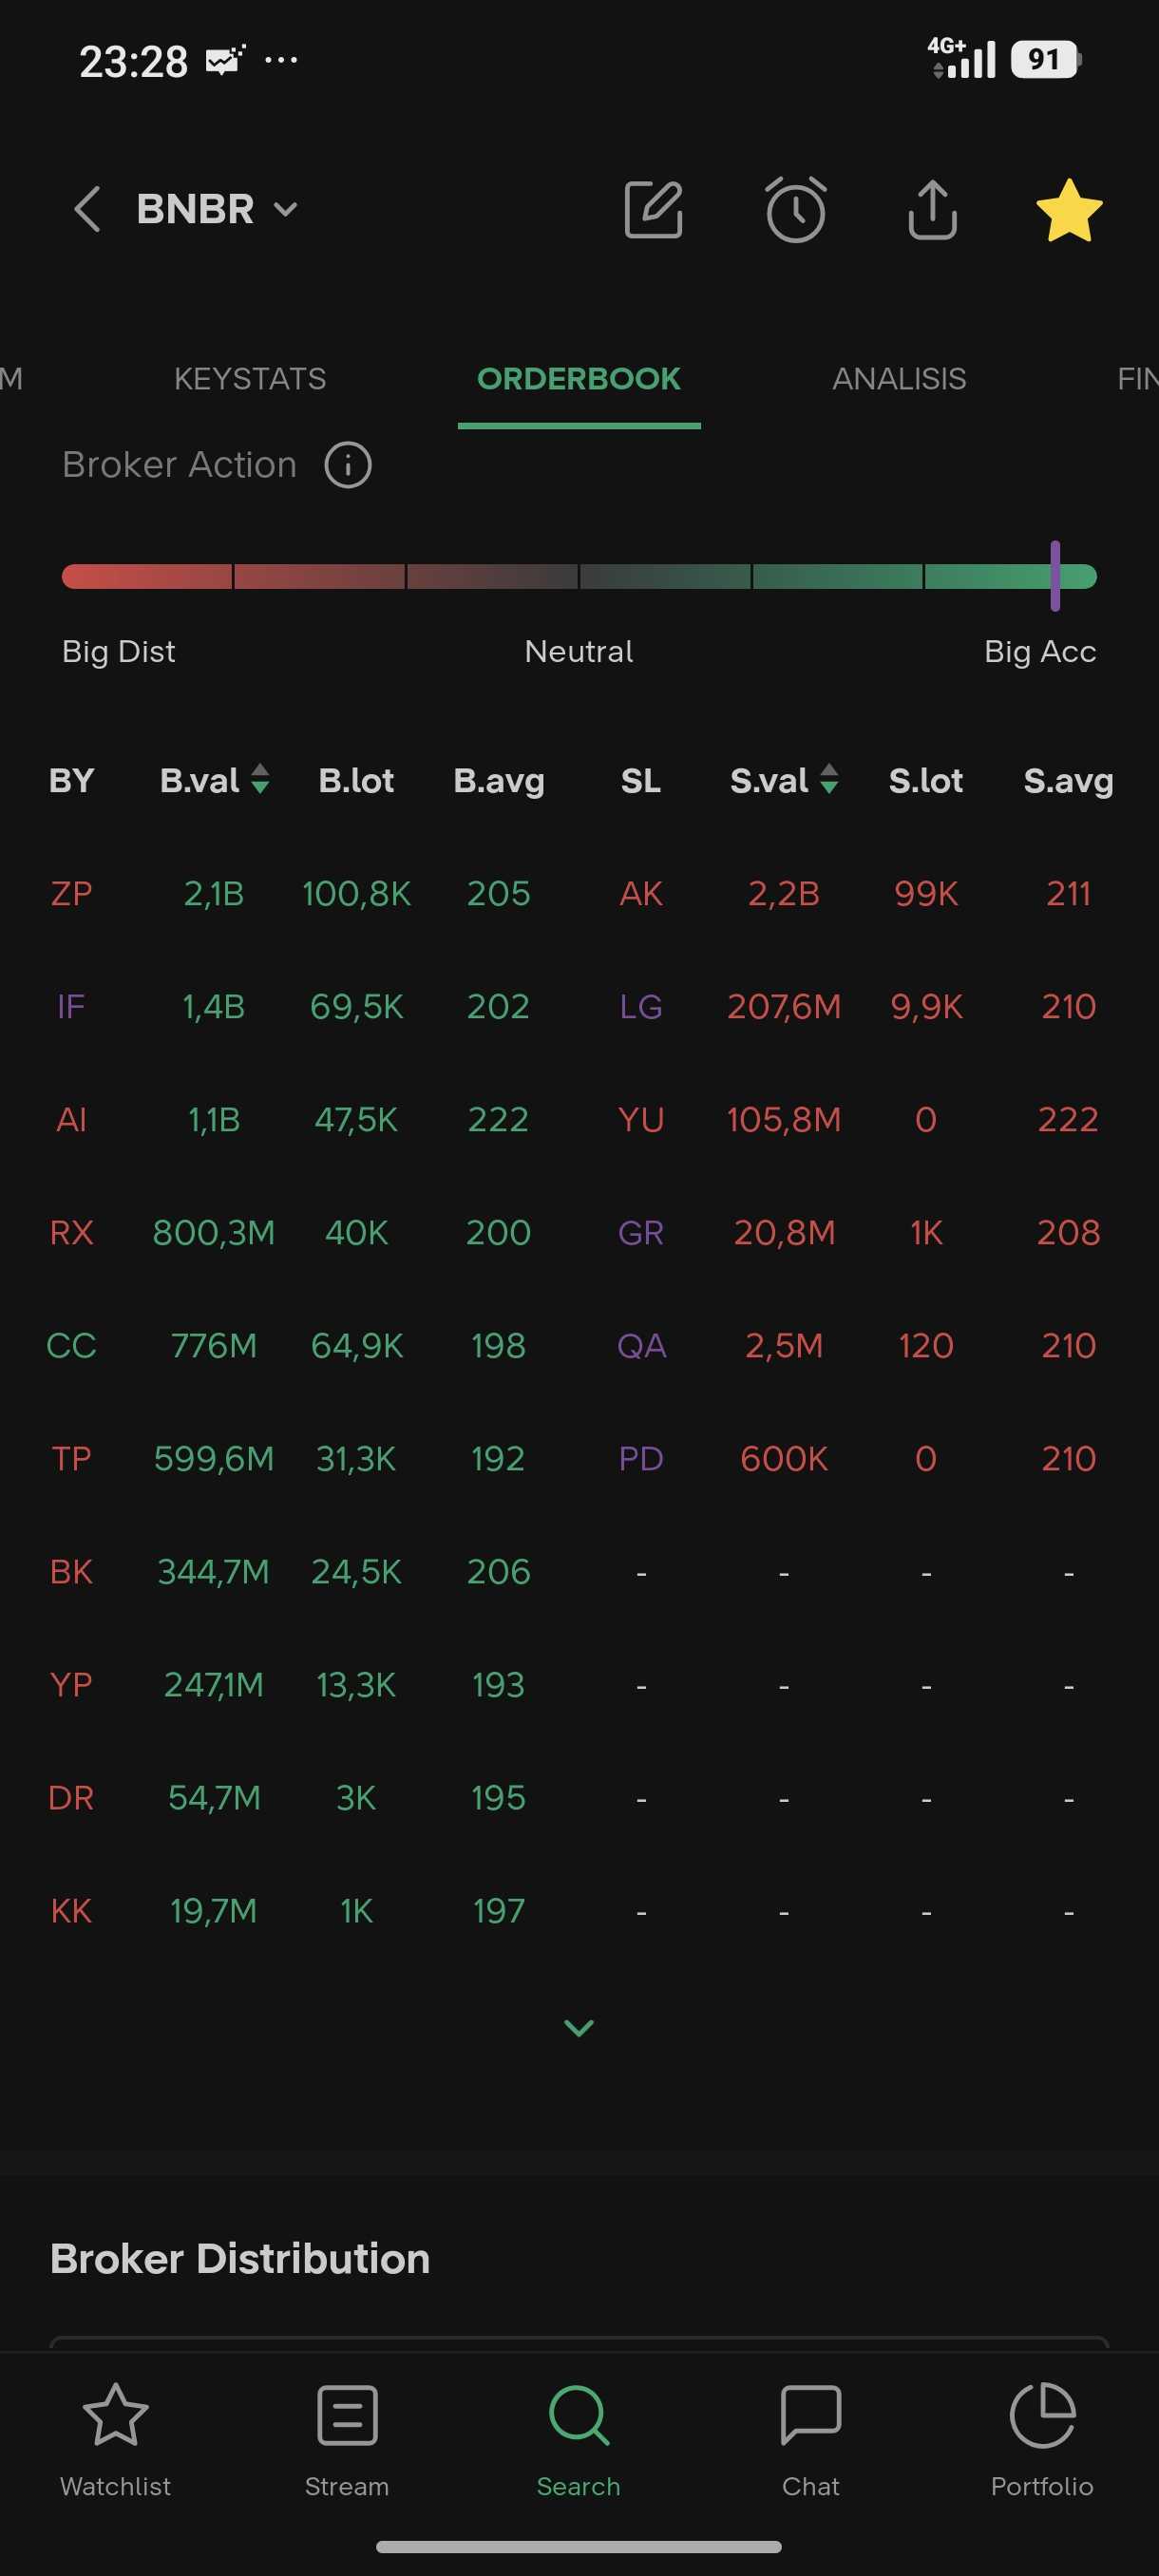This screenshot has height=2576, width=1159.
Task: Select seller broker AK code
Action: pyautogui.click(x=641, y=893)
